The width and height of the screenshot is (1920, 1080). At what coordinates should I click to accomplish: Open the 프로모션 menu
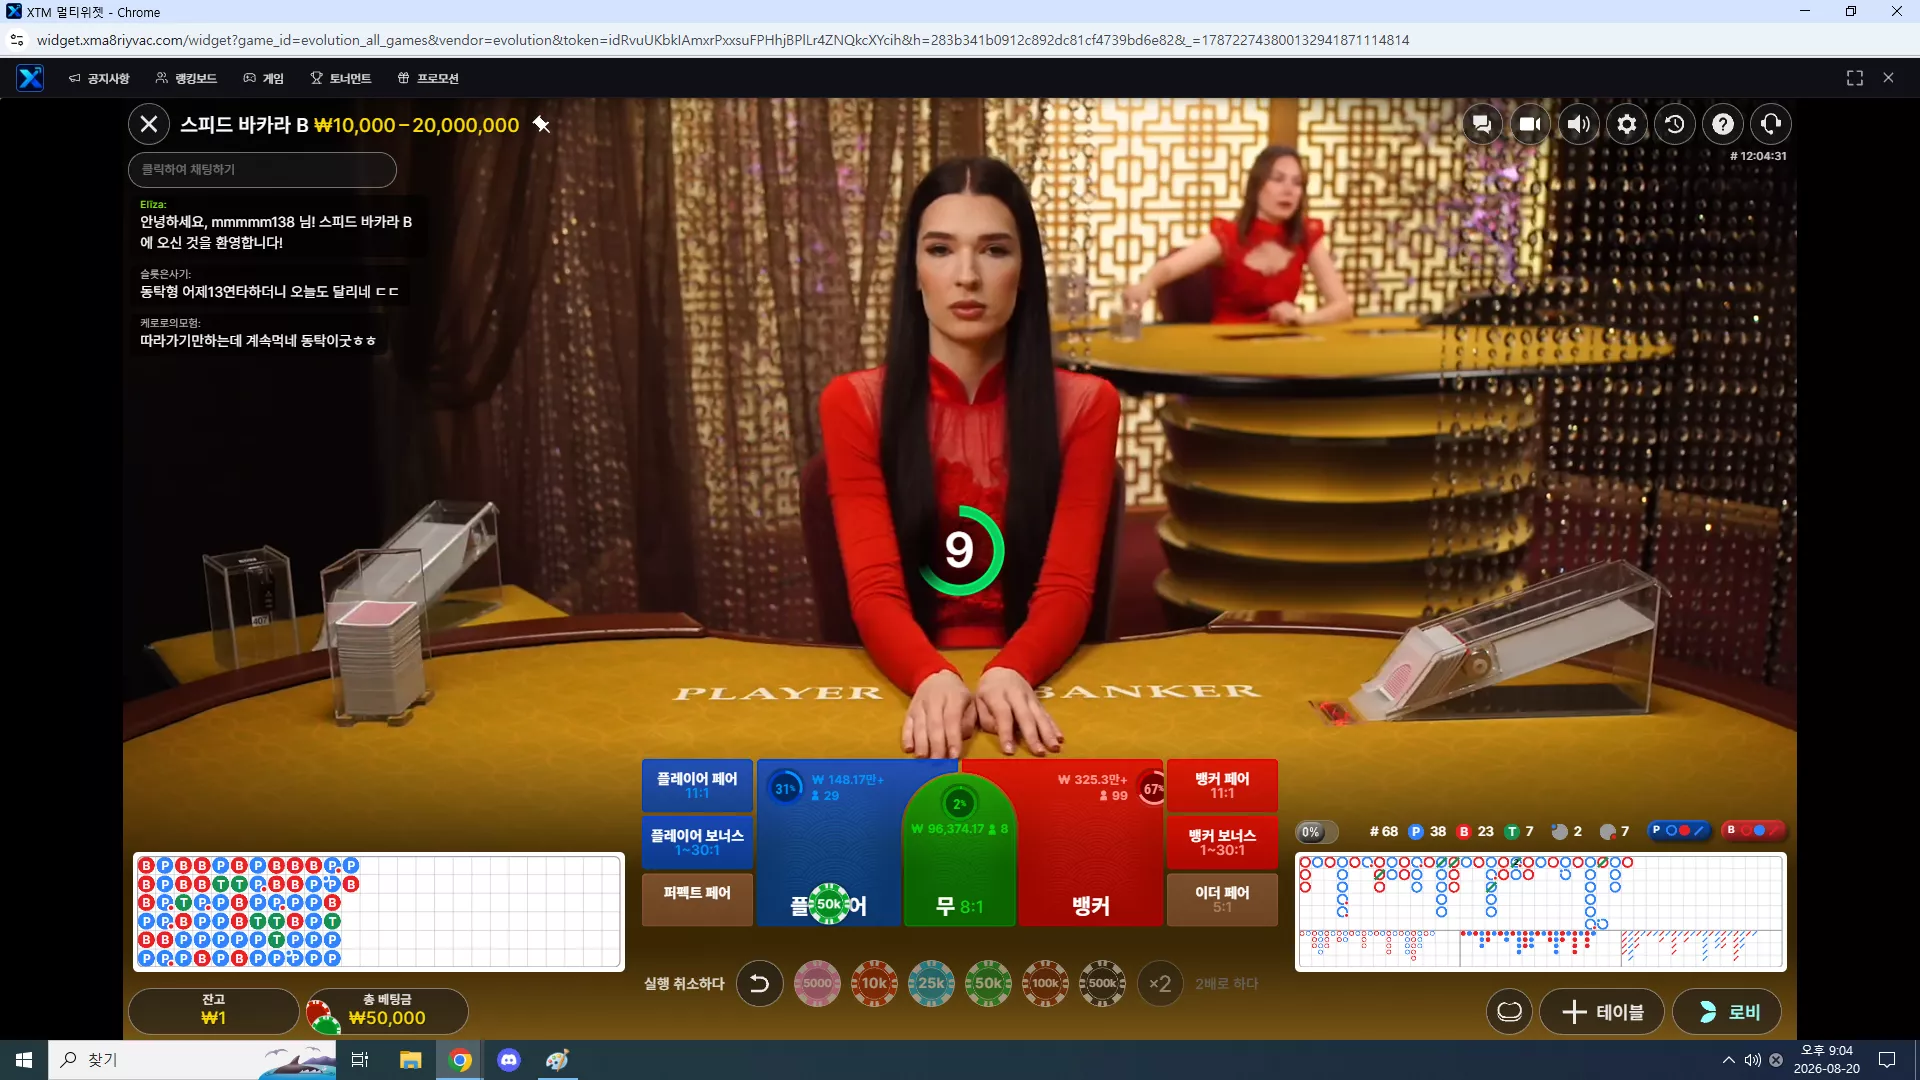click(428, 78)
